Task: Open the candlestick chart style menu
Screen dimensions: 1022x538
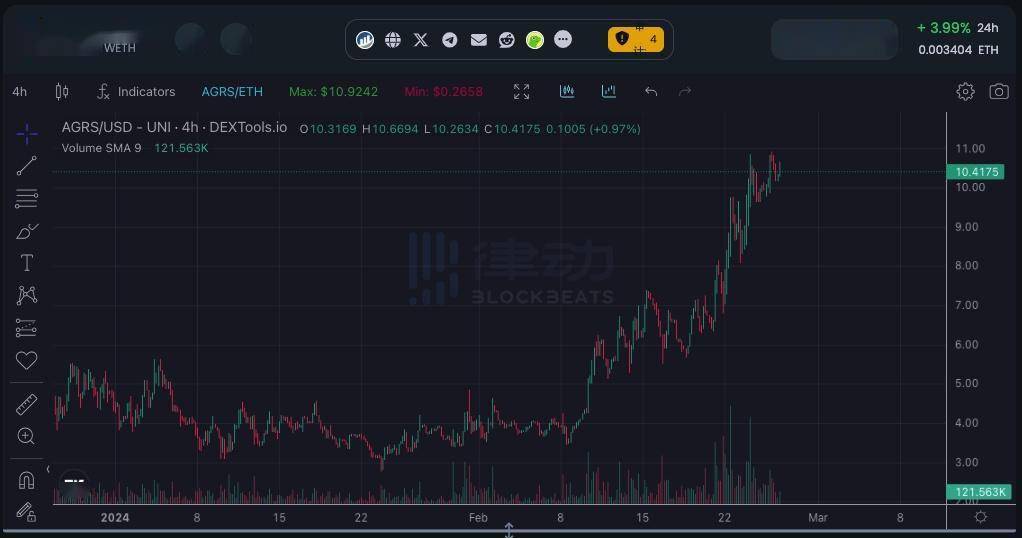Action: [x=62, y=92]
